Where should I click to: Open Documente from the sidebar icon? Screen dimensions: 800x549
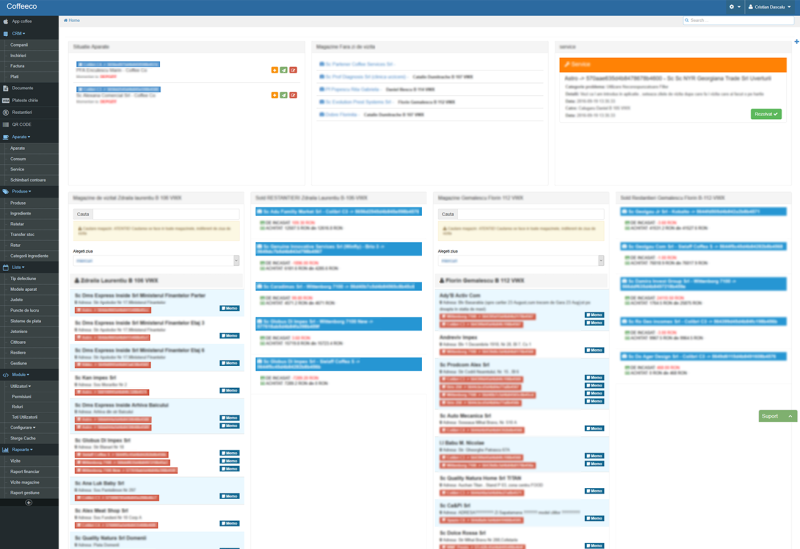point(5,88)
